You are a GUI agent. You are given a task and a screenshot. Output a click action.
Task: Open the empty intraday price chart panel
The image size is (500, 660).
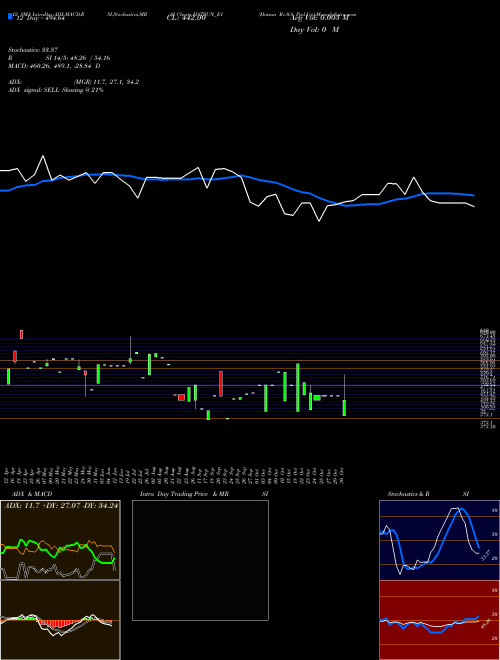(x=200, y=560)
